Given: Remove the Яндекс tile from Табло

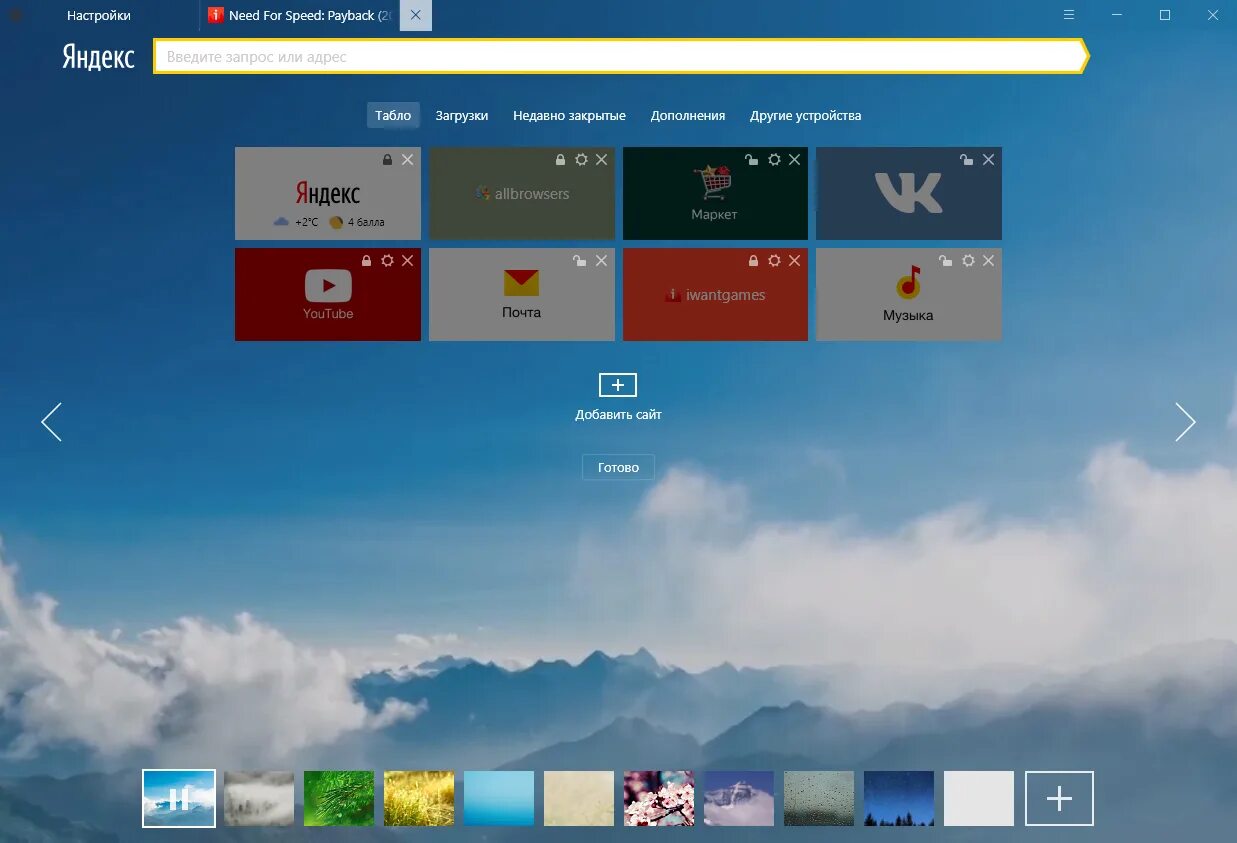Looking at the screenshot, I should click(x=407, y=160).
